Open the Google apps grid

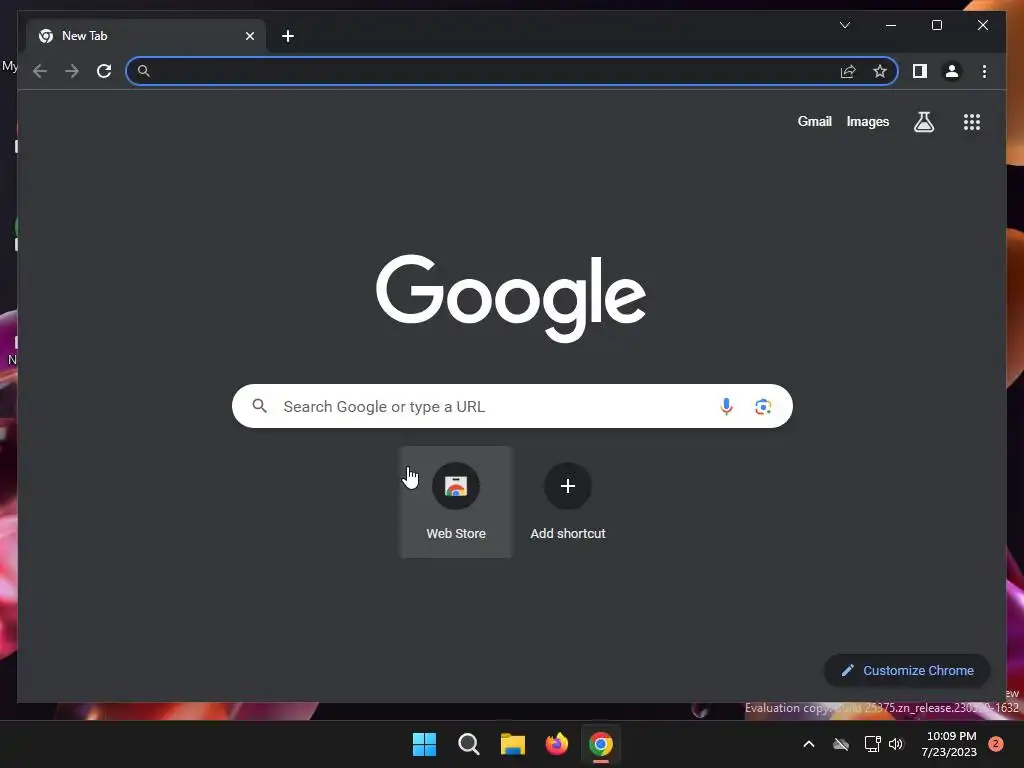click(x=972, y=121)
